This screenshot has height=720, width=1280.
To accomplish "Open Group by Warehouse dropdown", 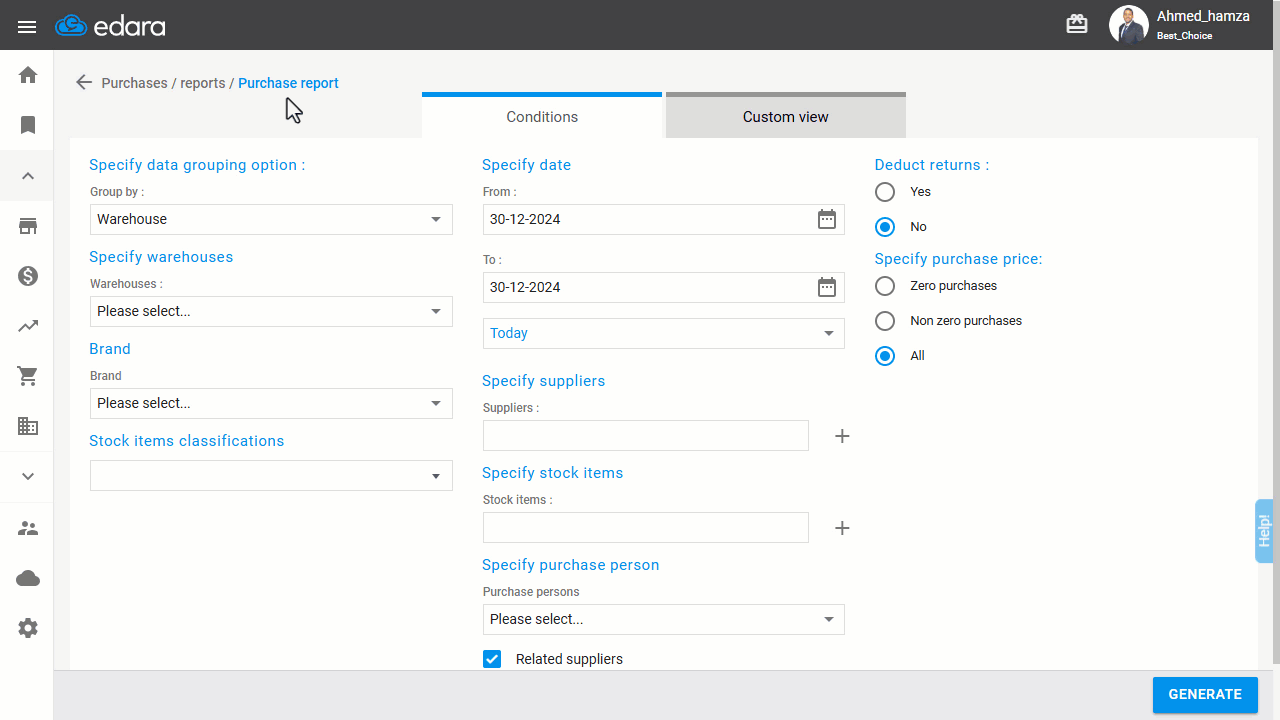I will [271, 219].
